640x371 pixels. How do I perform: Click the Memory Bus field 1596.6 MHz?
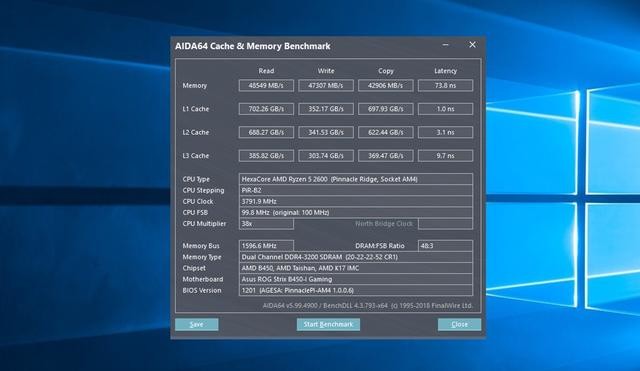point(266,246)
